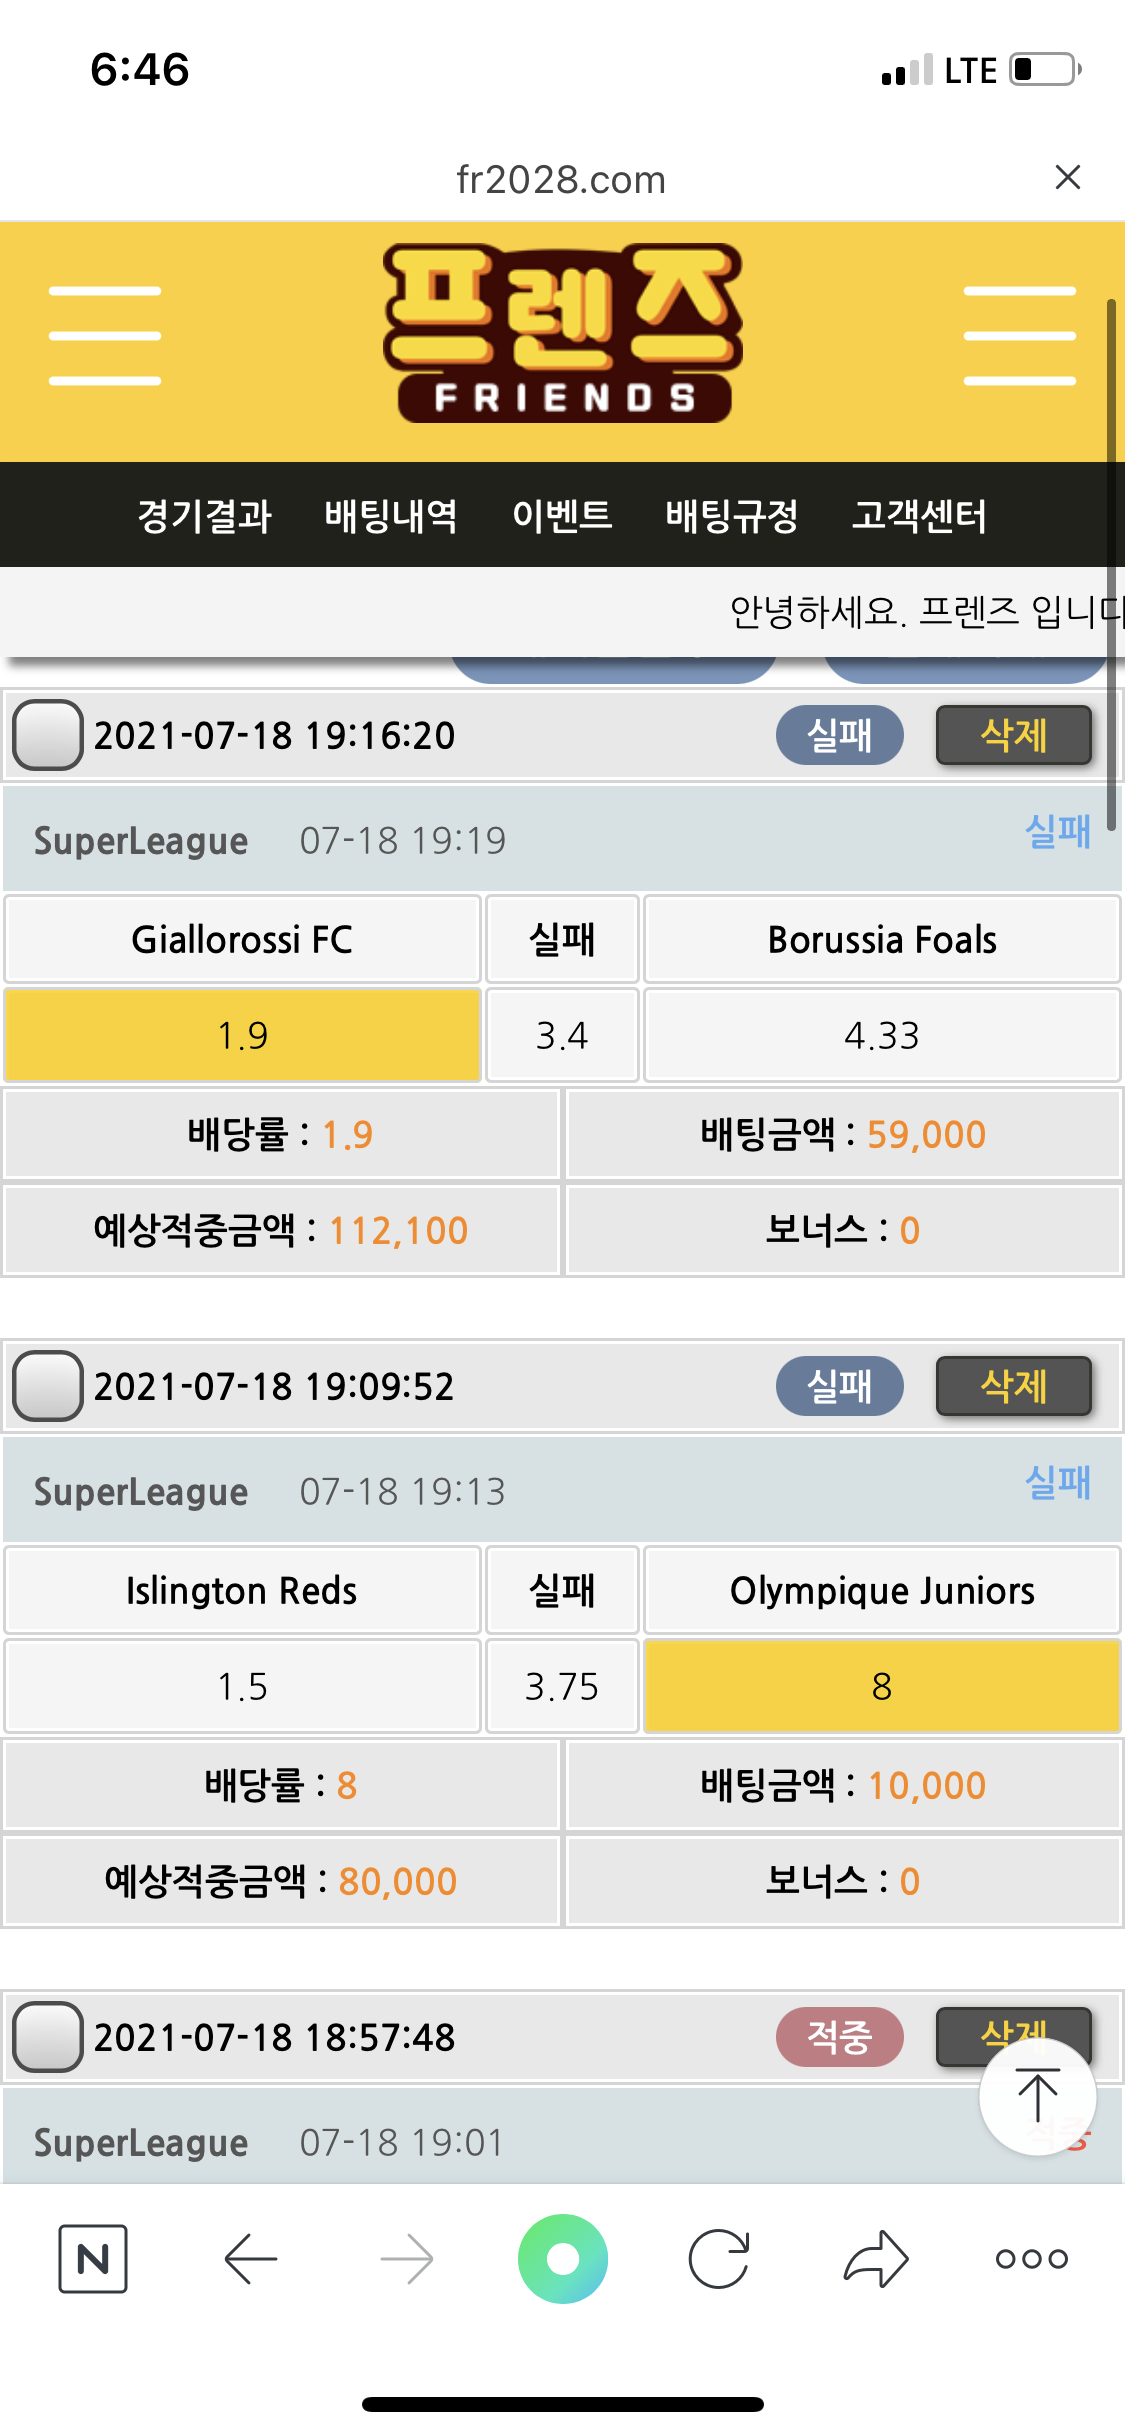Image resolution: width=1125 pixels, height=2436 pixels.
Task: Click the page scrollbar on right edge
Action: click(x=1110, y=560)
